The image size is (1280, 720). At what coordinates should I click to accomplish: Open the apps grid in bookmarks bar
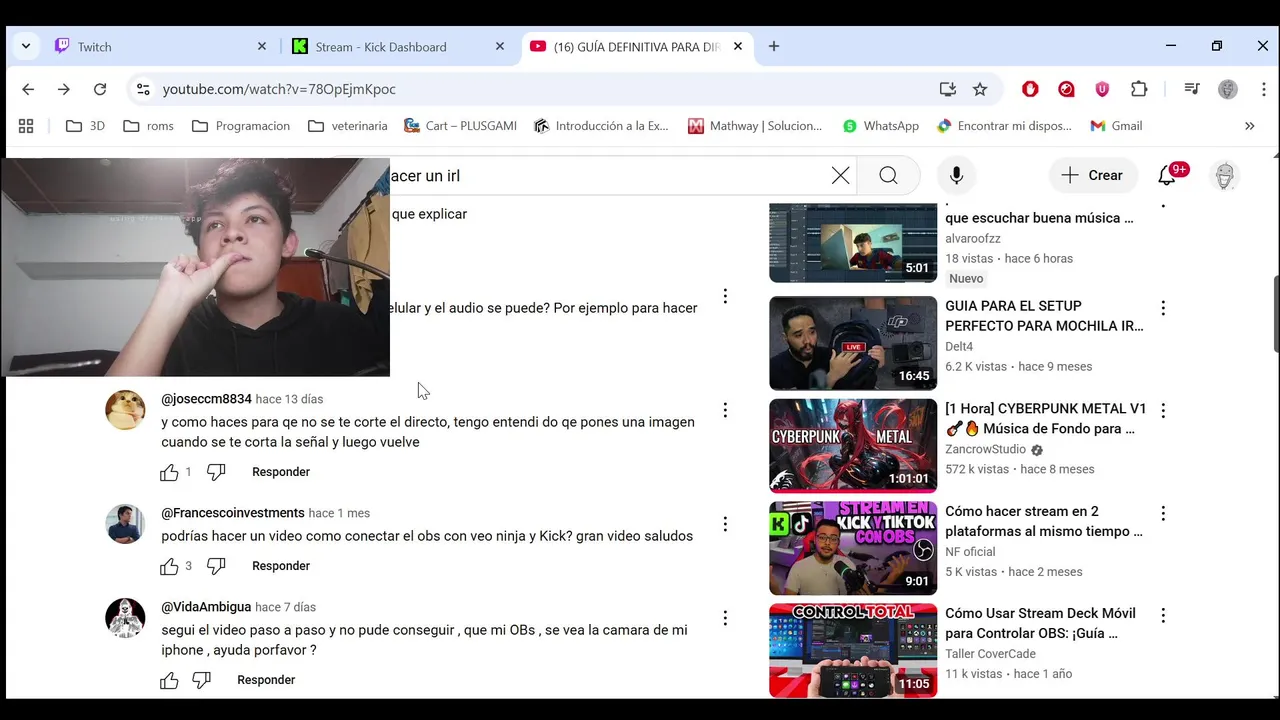[26, 126]
